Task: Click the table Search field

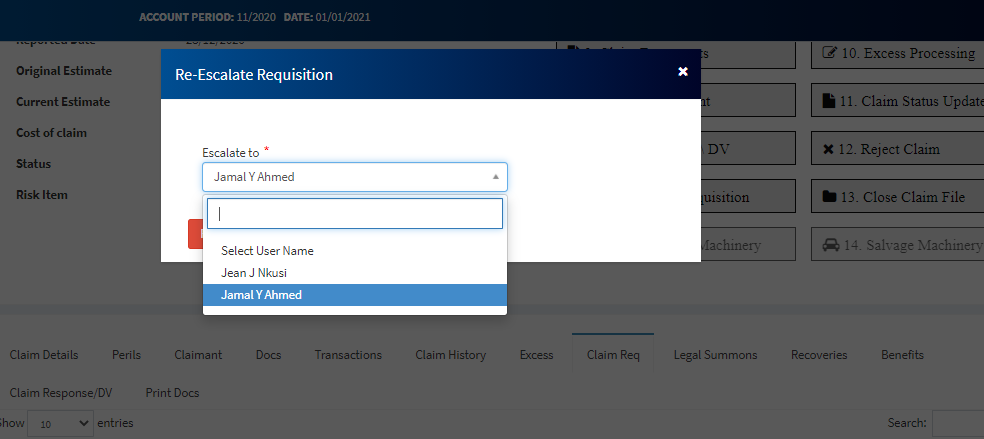Action: pos(957,423)
